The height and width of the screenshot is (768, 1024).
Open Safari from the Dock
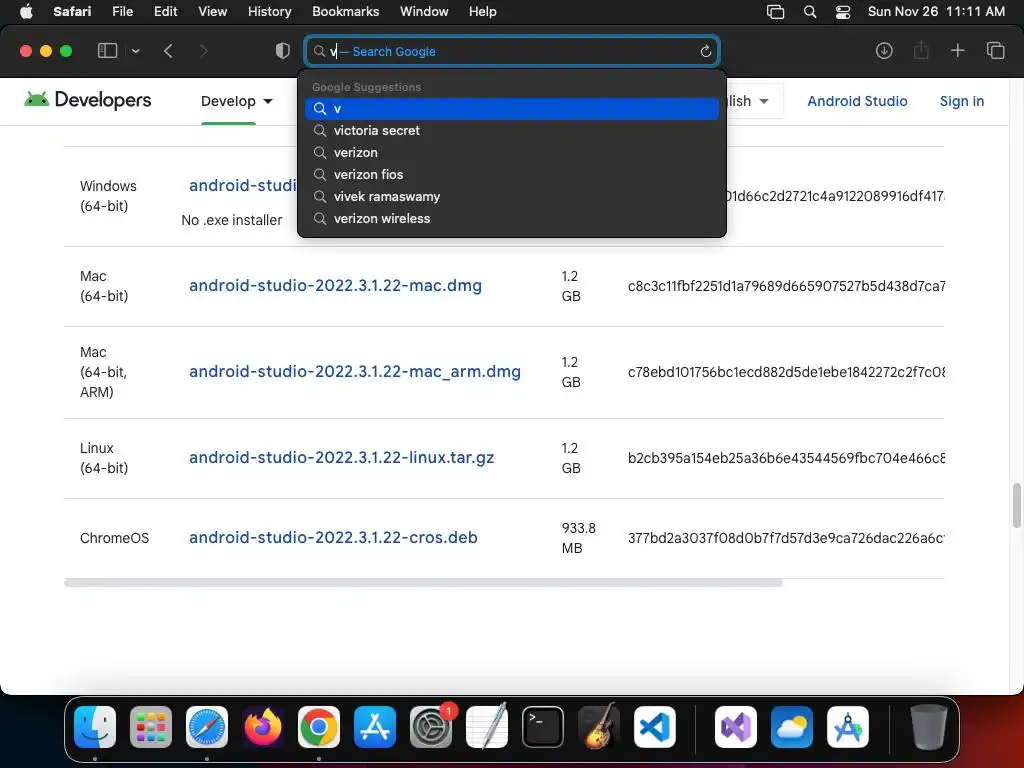point(207,727)
